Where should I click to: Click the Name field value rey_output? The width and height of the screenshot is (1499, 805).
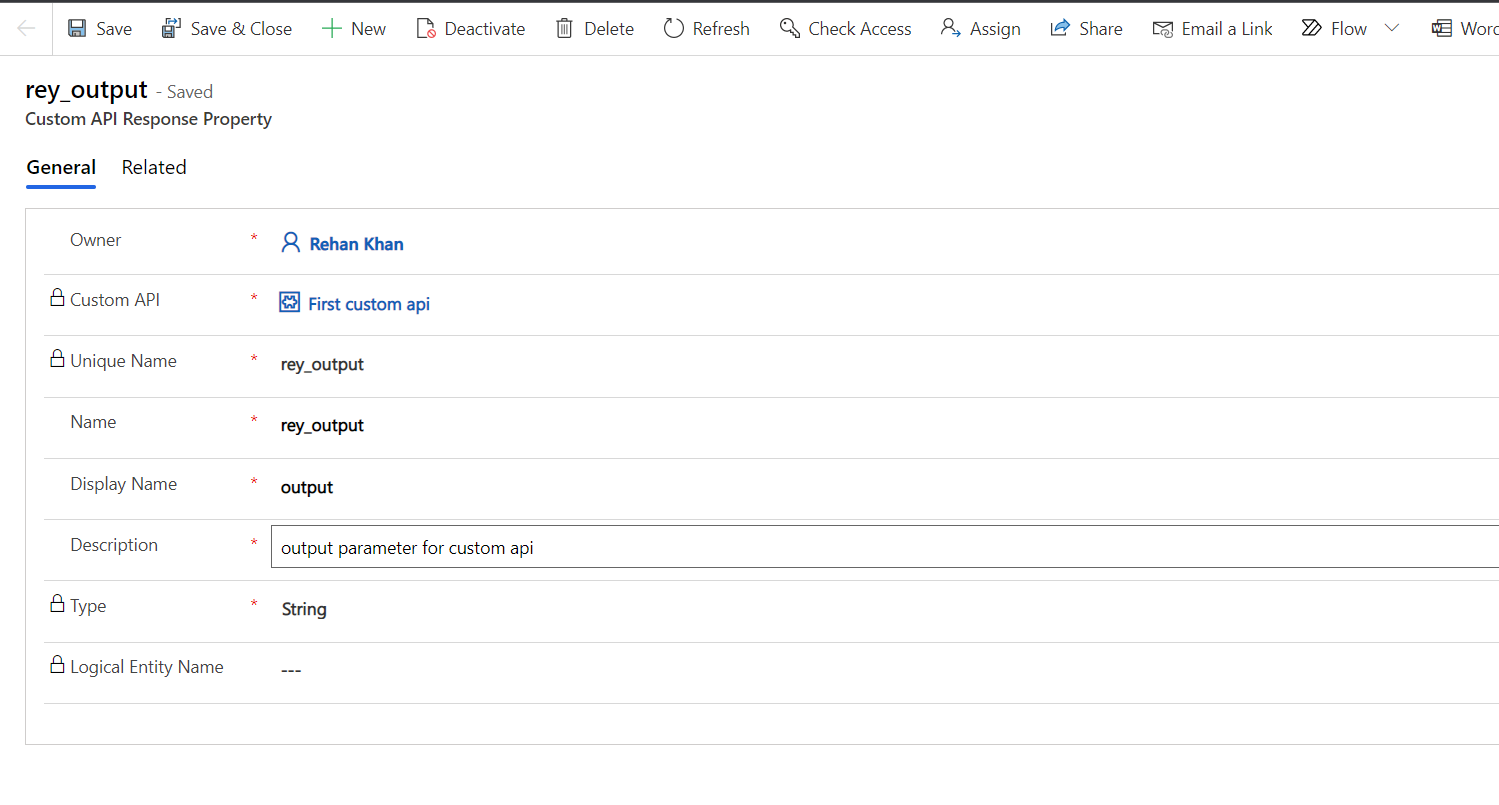point(322,426)
